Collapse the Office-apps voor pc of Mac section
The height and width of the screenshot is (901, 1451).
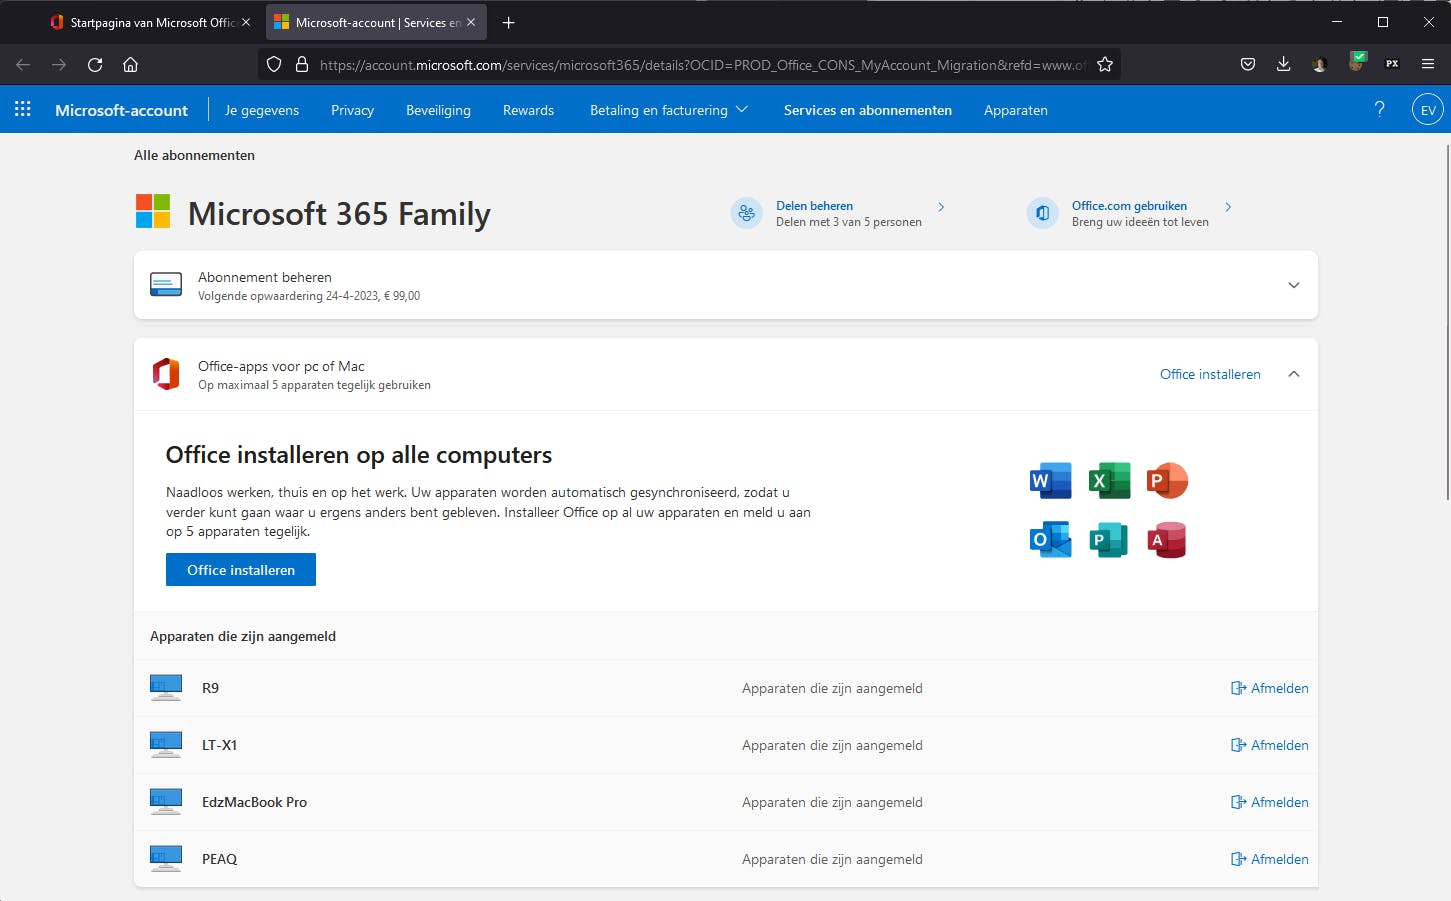1293,374
